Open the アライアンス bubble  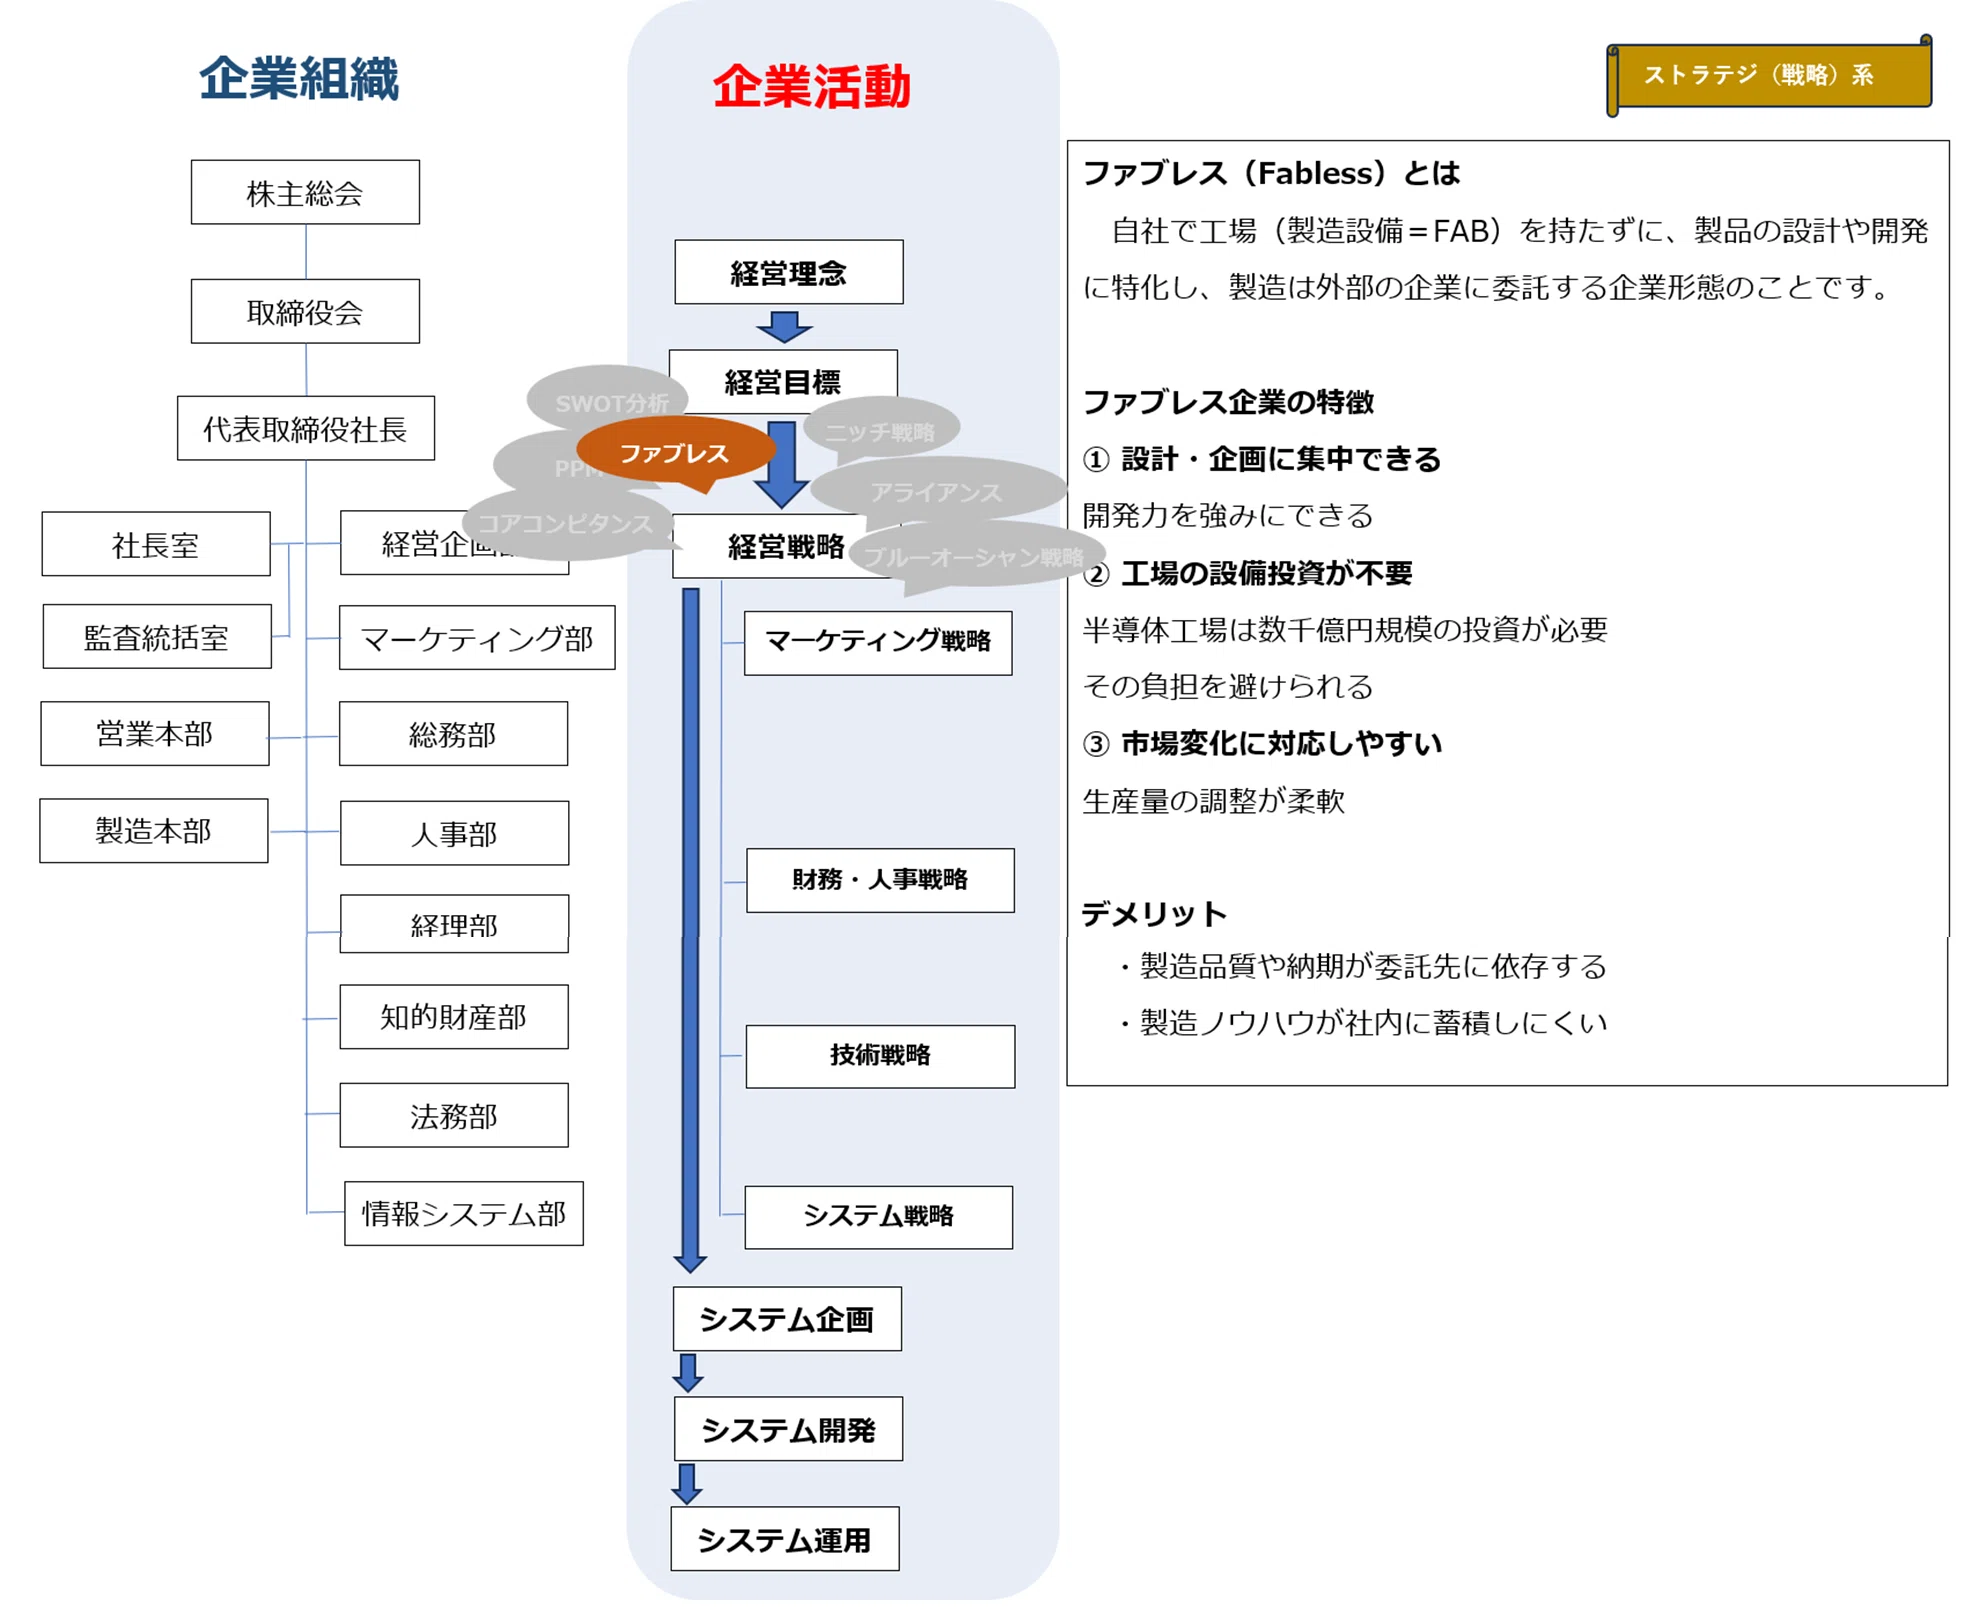pyautogui.click(x=937, y=491)
